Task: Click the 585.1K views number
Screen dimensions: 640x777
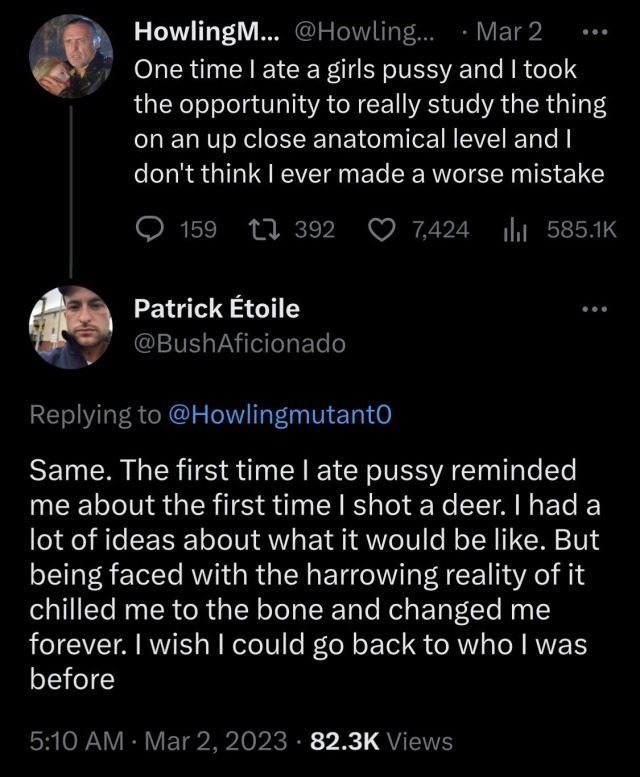Action: pos(583,230)
